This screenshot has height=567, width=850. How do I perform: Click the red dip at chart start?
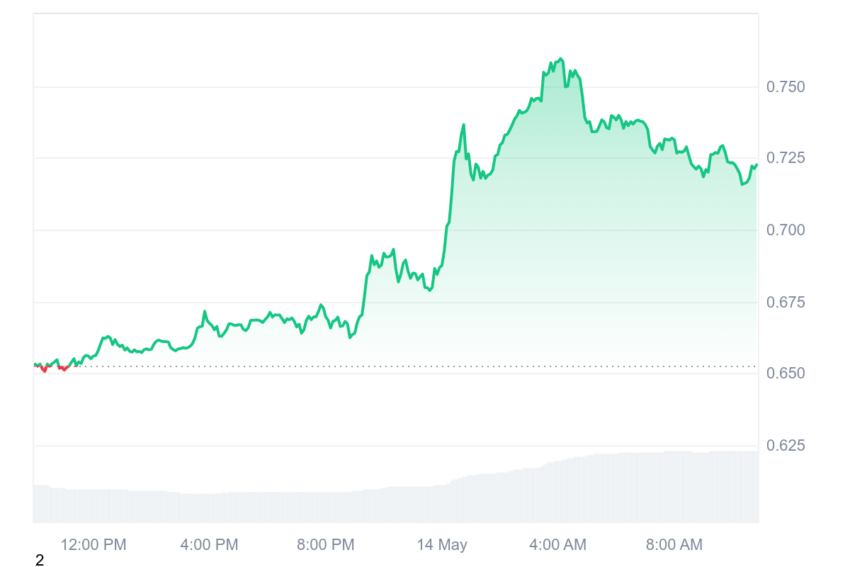point(44,370)
